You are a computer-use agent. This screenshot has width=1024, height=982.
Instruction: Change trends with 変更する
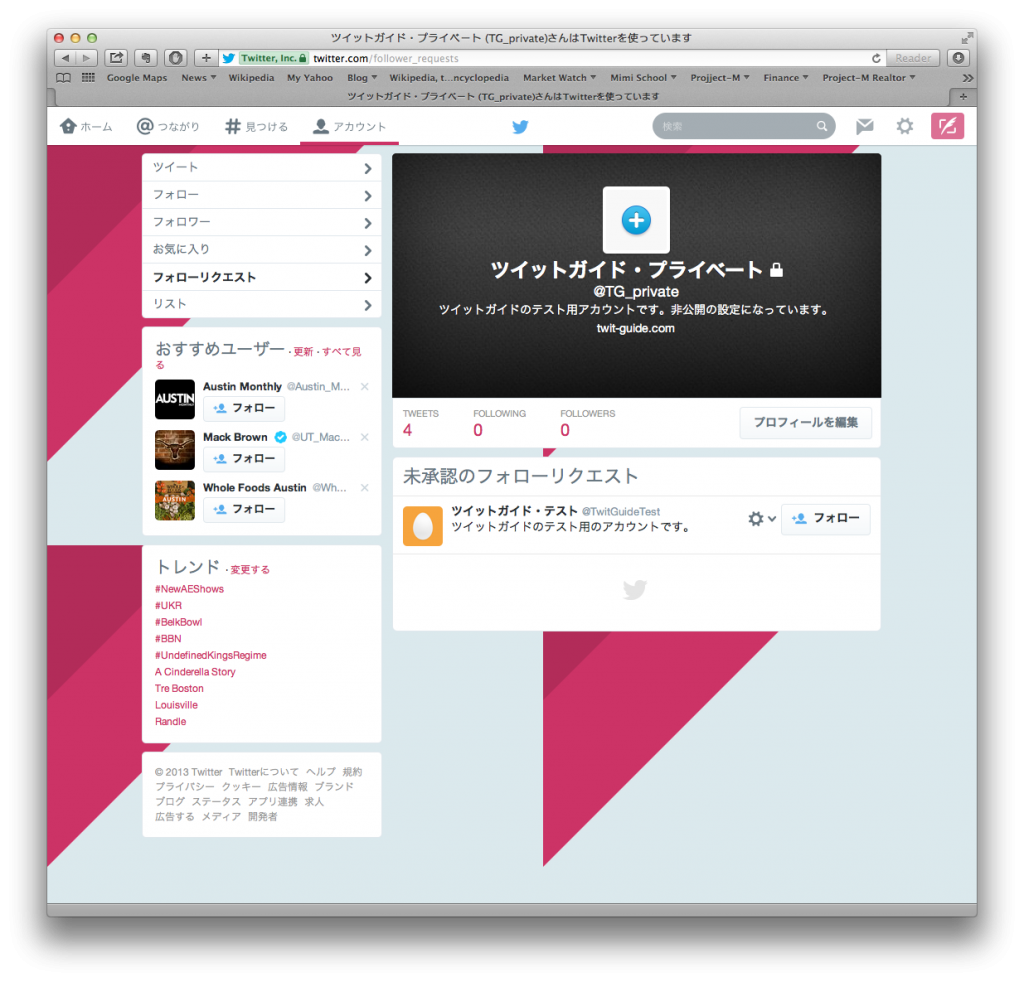point(250,570)
